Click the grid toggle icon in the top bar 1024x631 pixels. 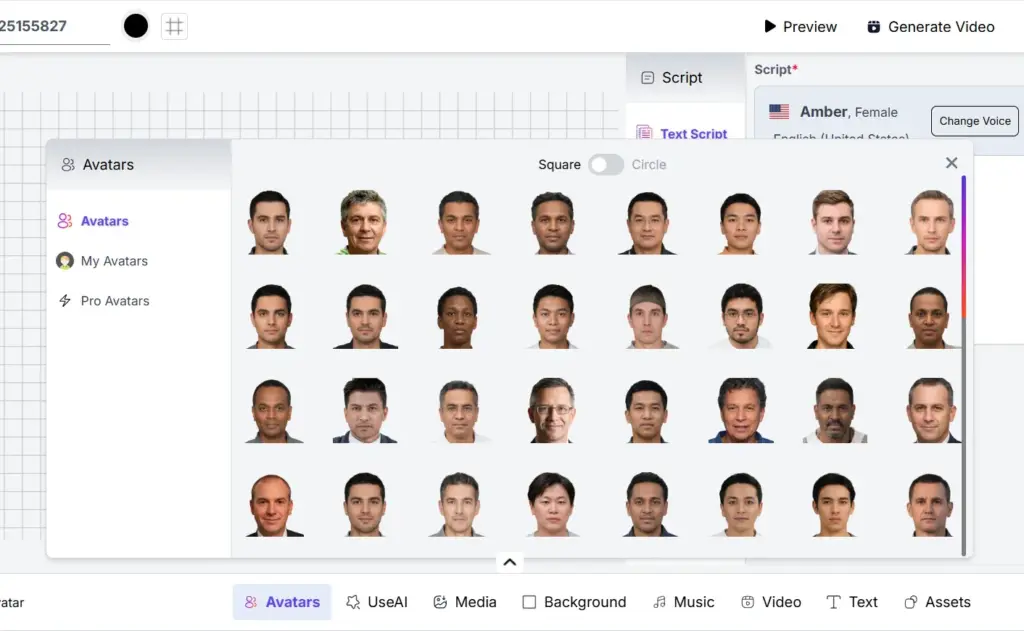(174, 25)
